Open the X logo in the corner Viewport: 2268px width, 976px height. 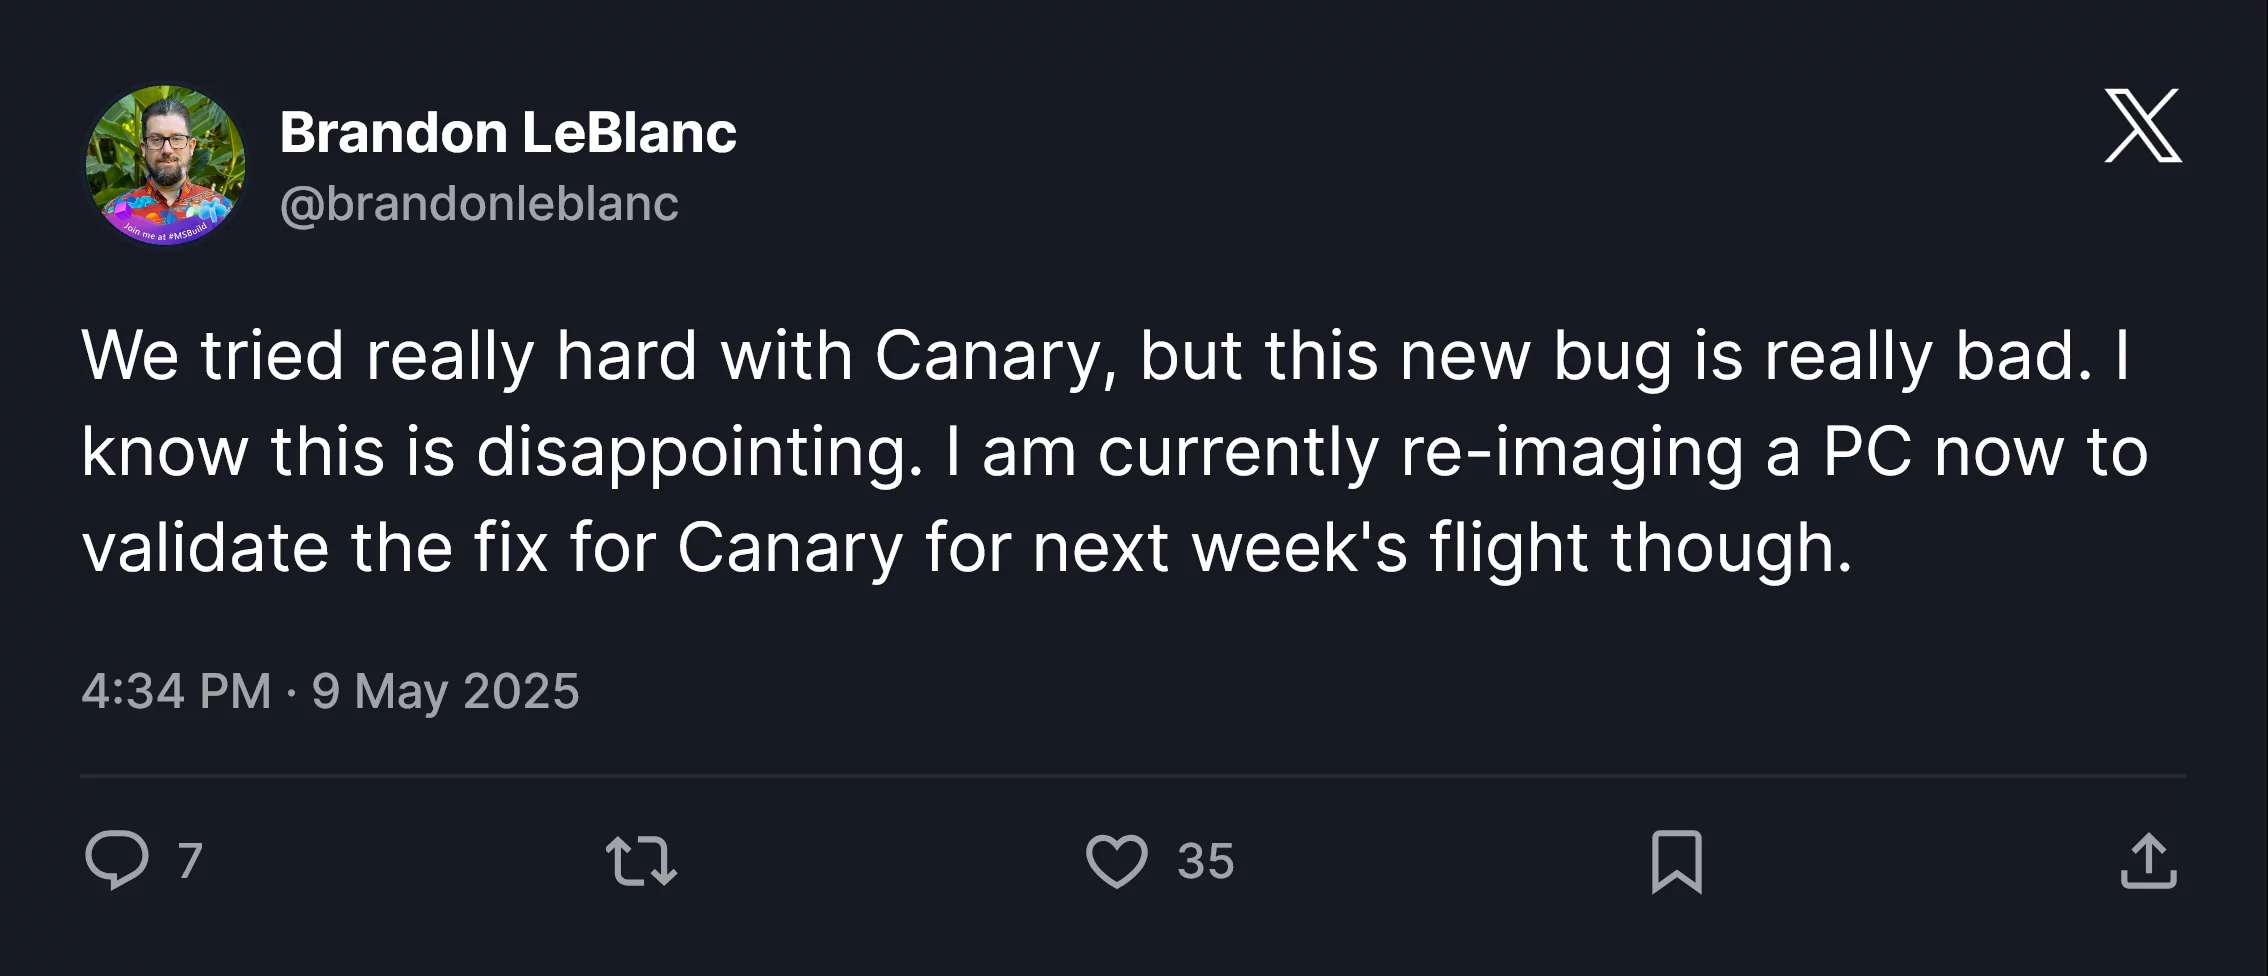(x=2143, y=125)
